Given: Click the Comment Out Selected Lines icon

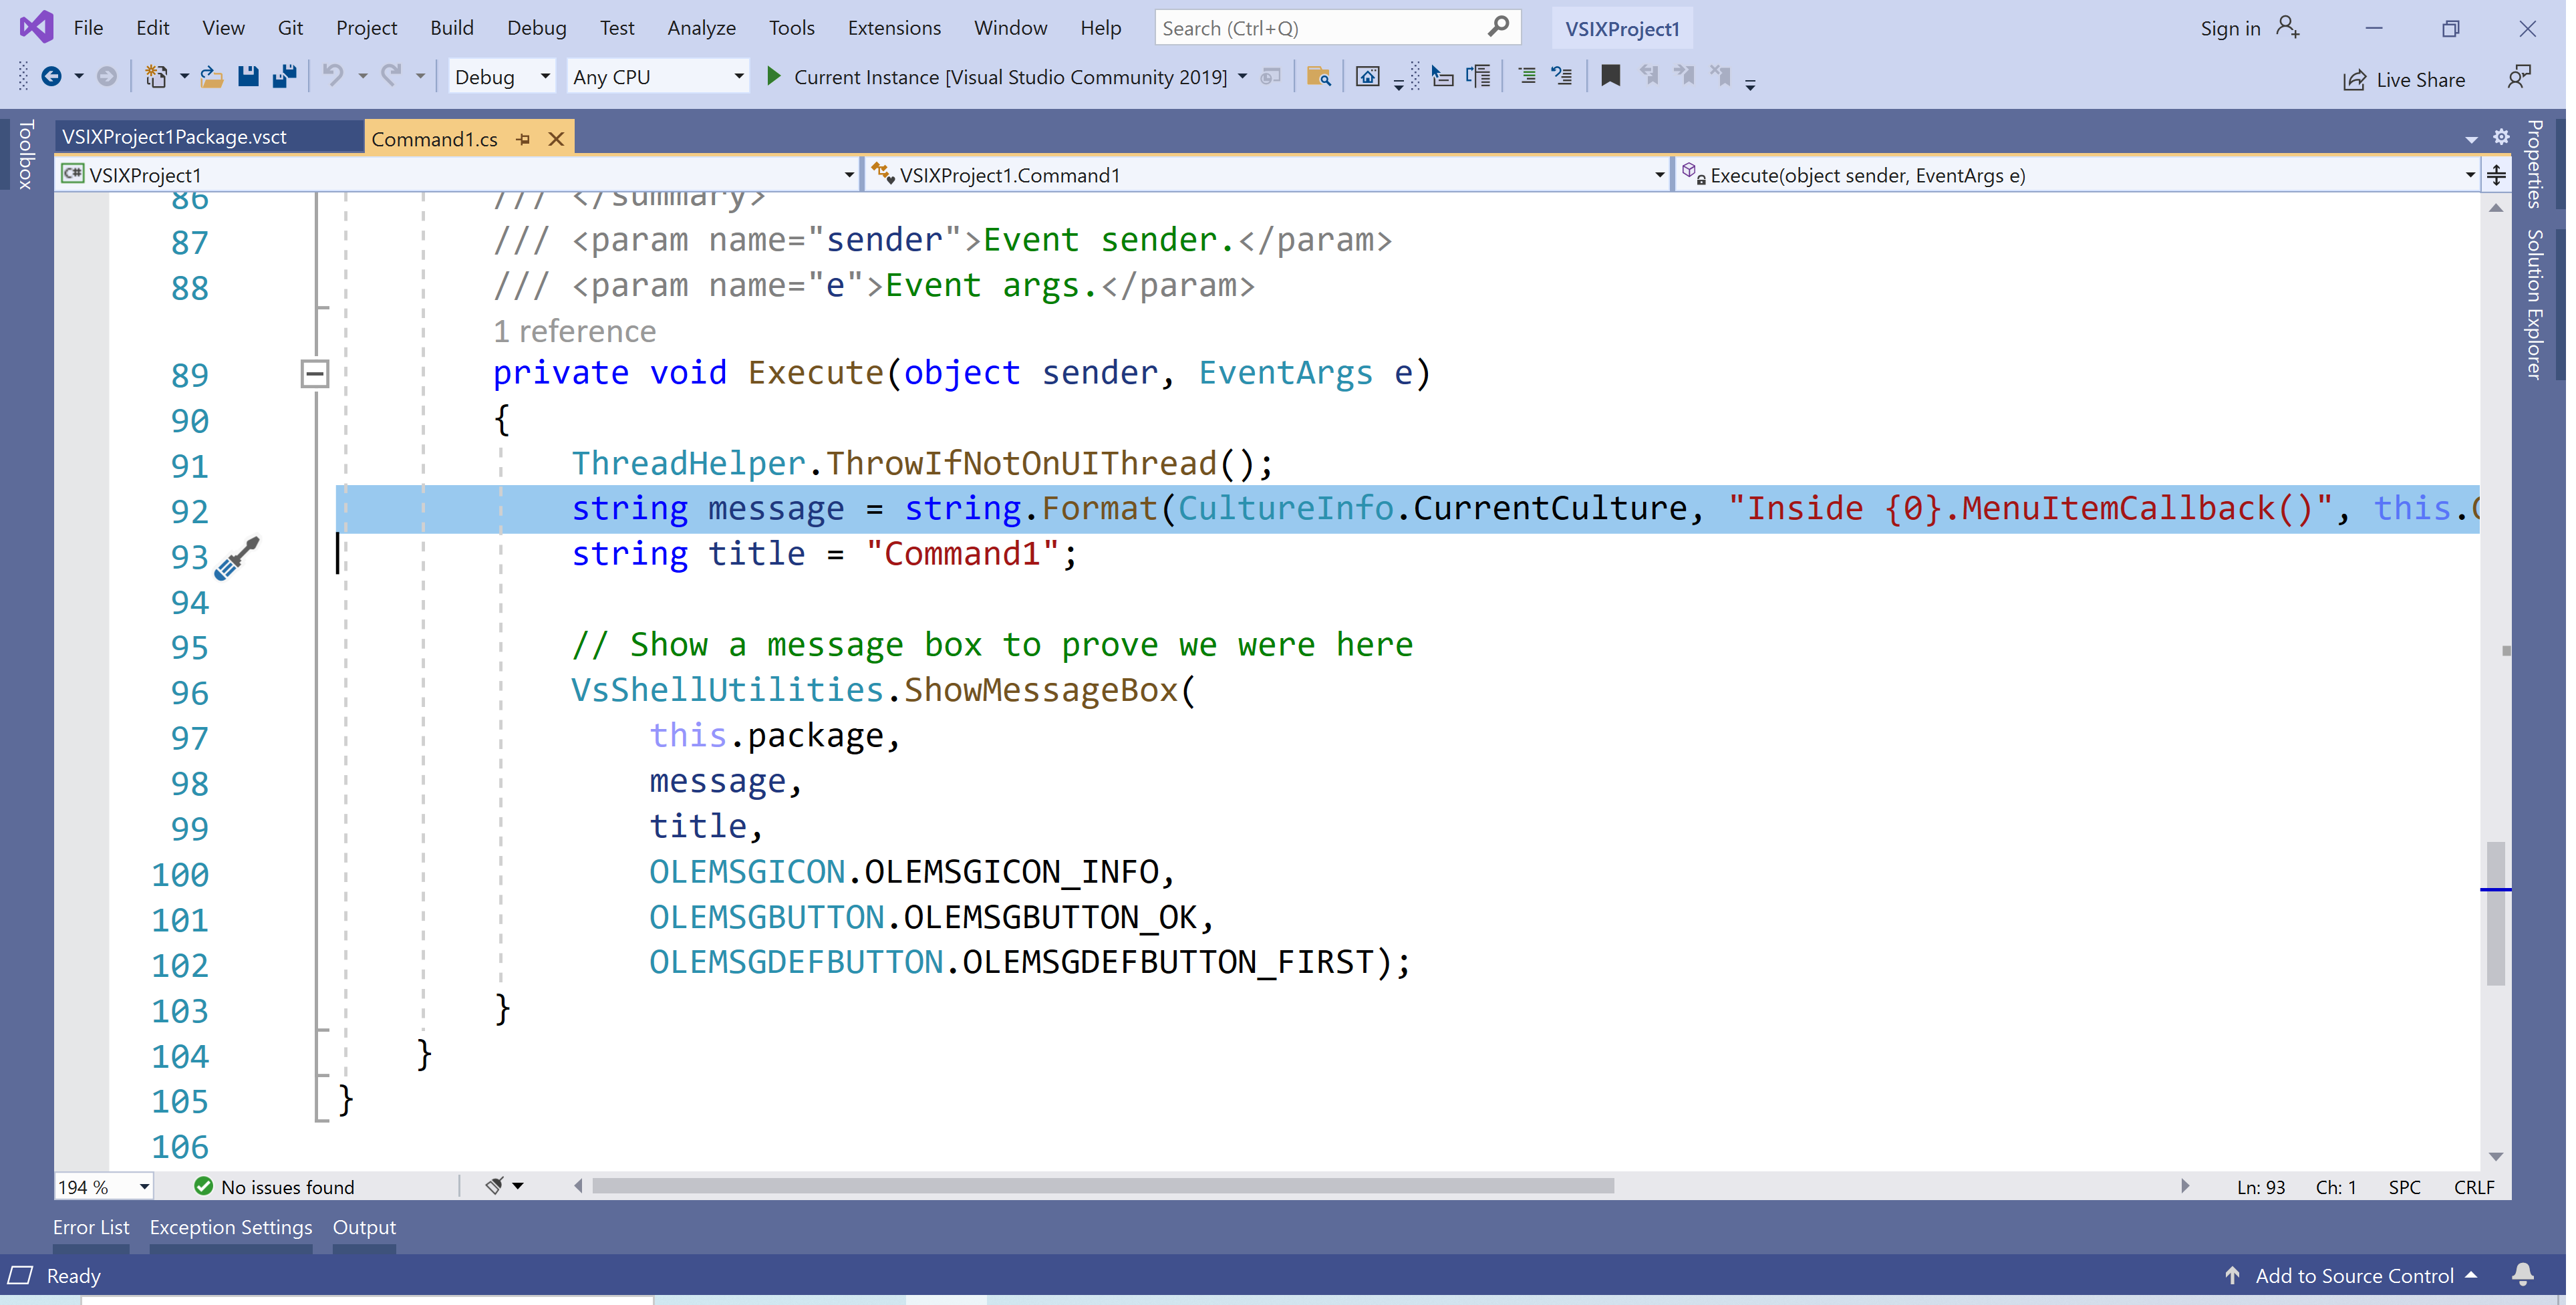Looking at the screenshot, I should click(1527, 76).
